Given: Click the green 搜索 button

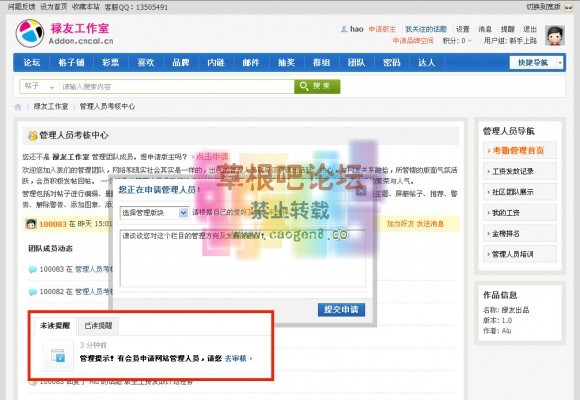Looking at the screenshot, I should coord(317,86).
